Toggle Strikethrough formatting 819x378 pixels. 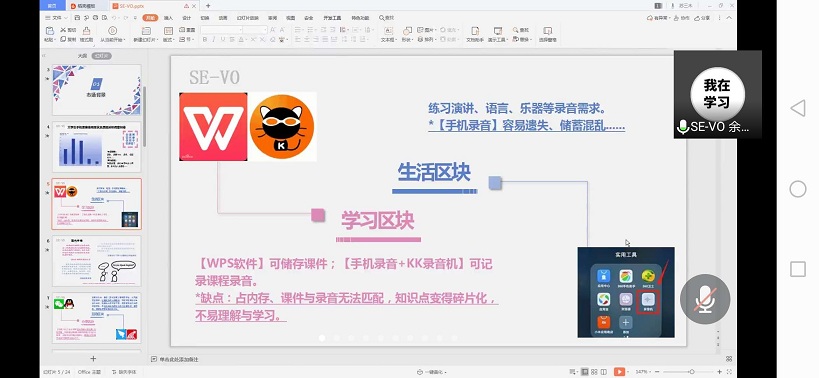(232, 40)
